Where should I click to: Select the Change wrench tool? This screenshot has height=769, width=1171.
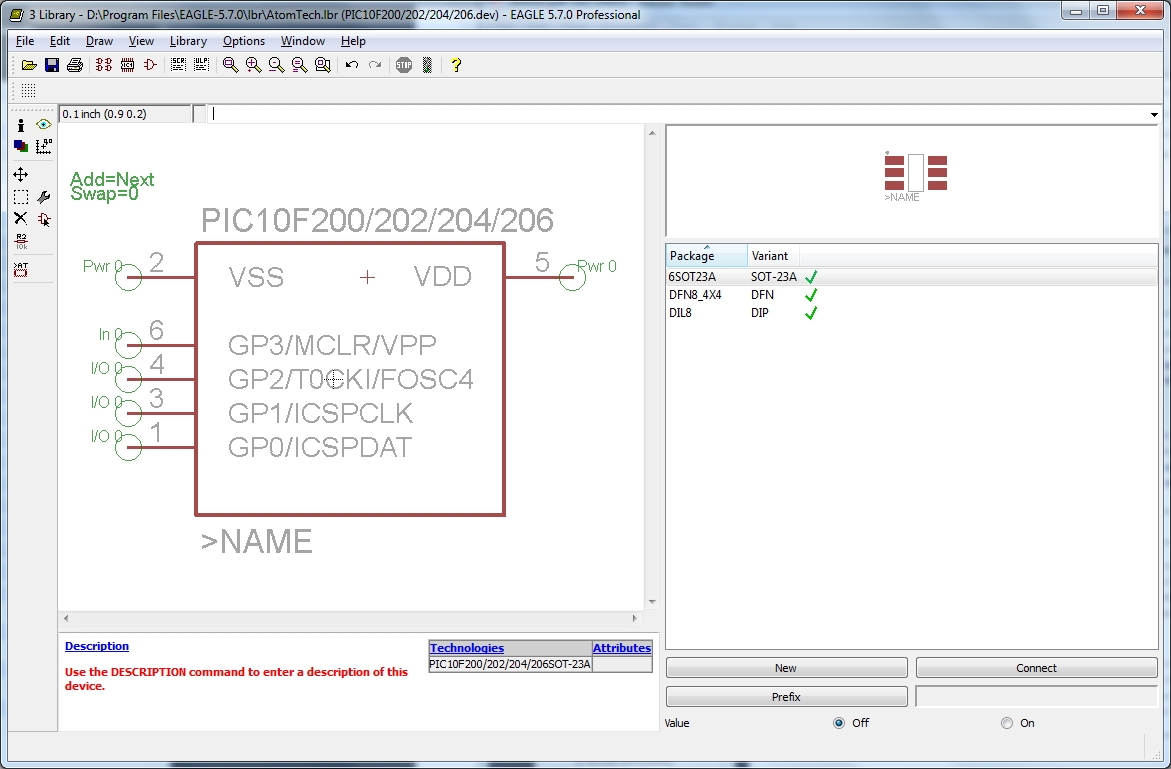(44, 197)
